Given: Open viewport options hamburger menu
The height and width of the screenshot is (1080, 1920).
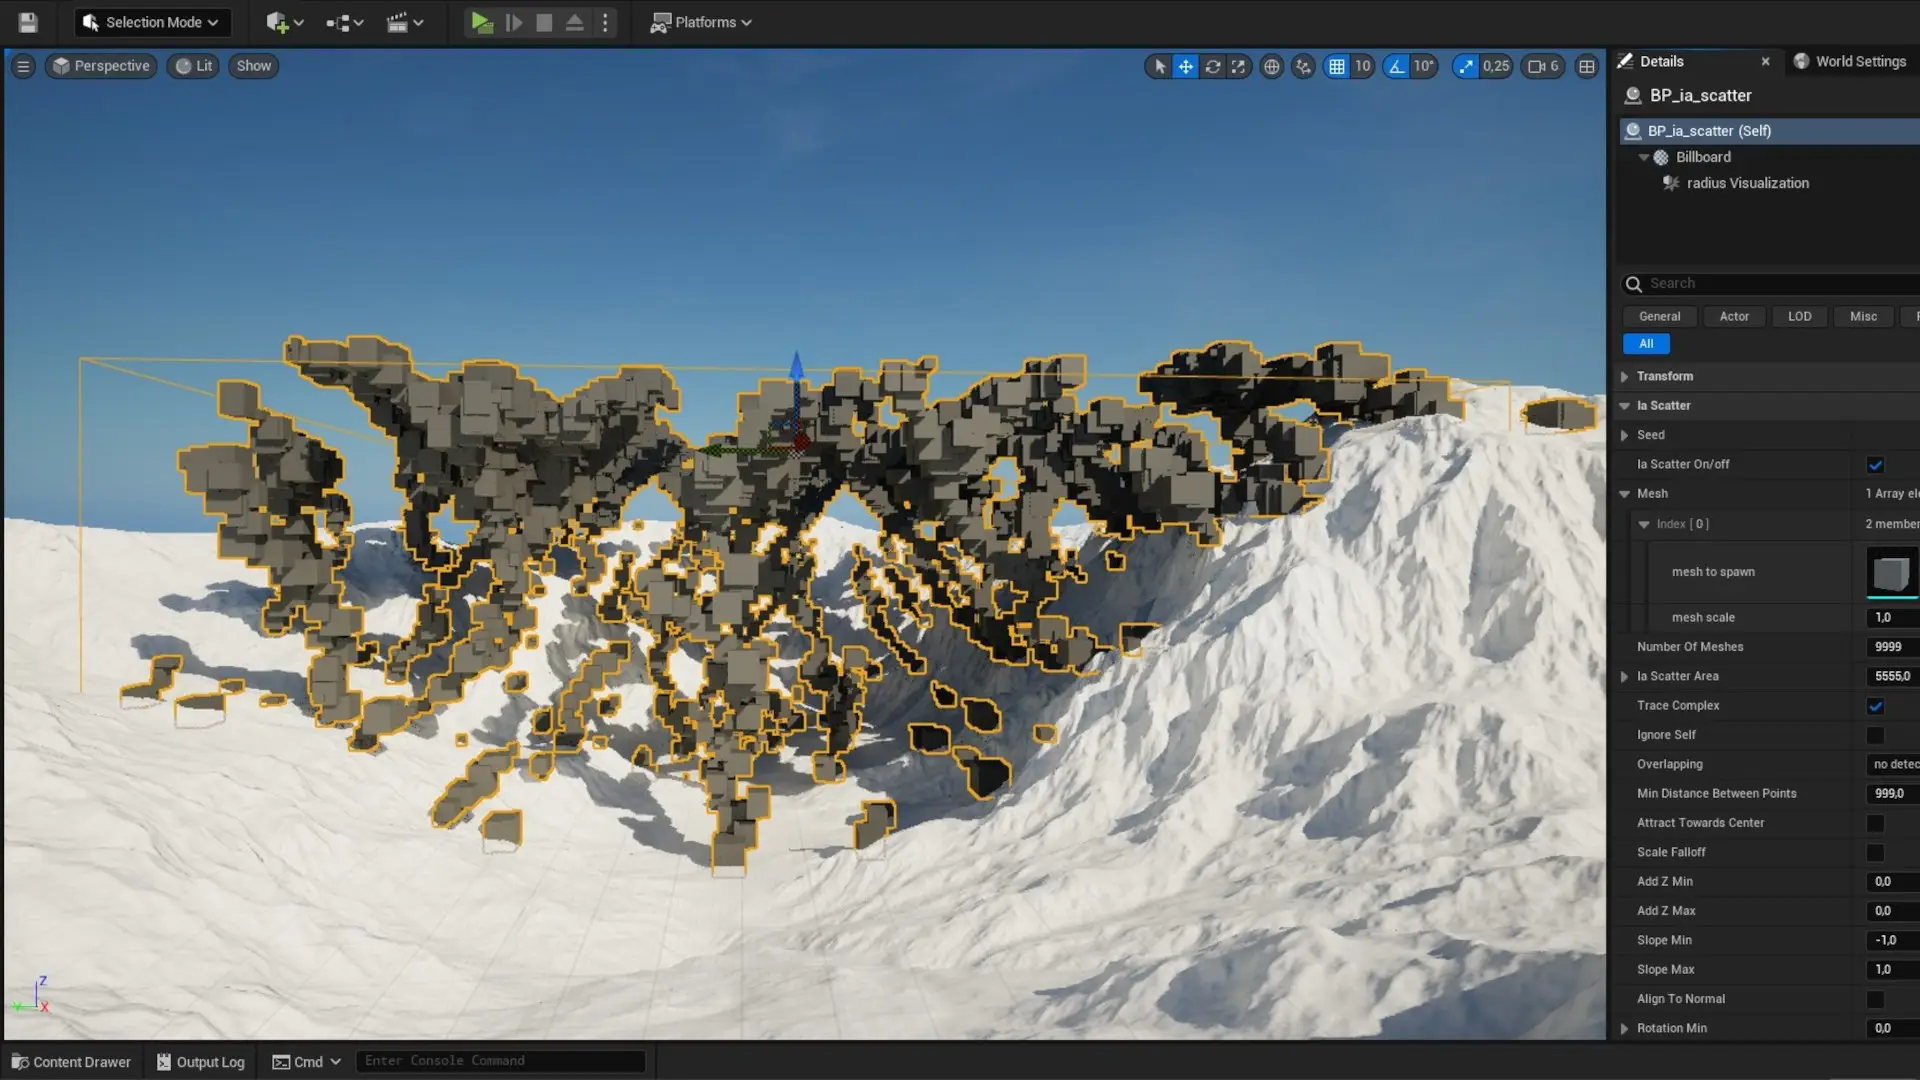Looking at the screenshot, I should coord(23,66).
